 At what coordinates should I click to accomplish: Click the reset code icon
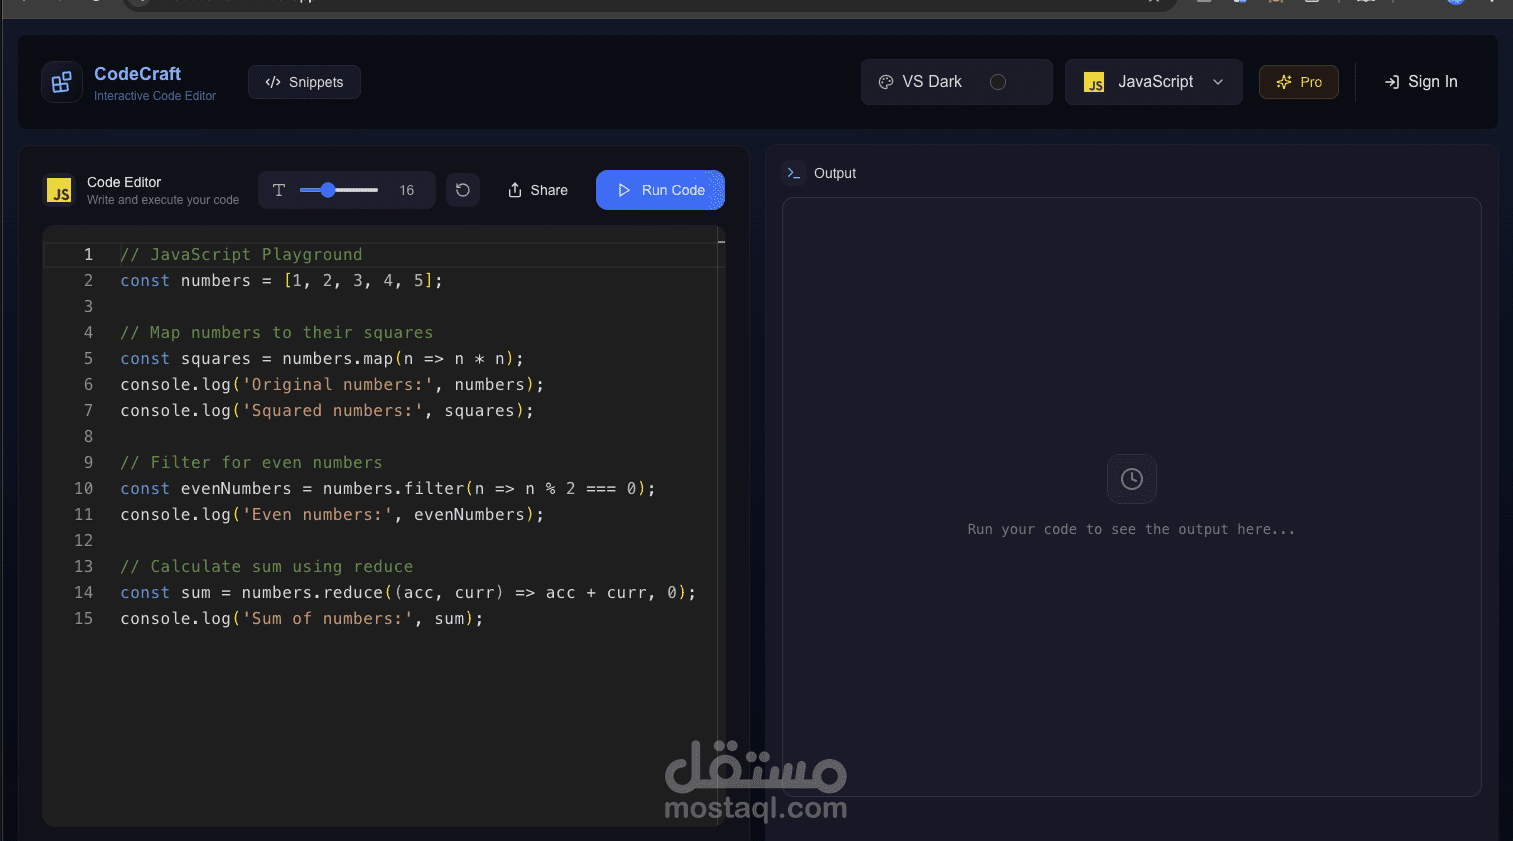(462, 189)
